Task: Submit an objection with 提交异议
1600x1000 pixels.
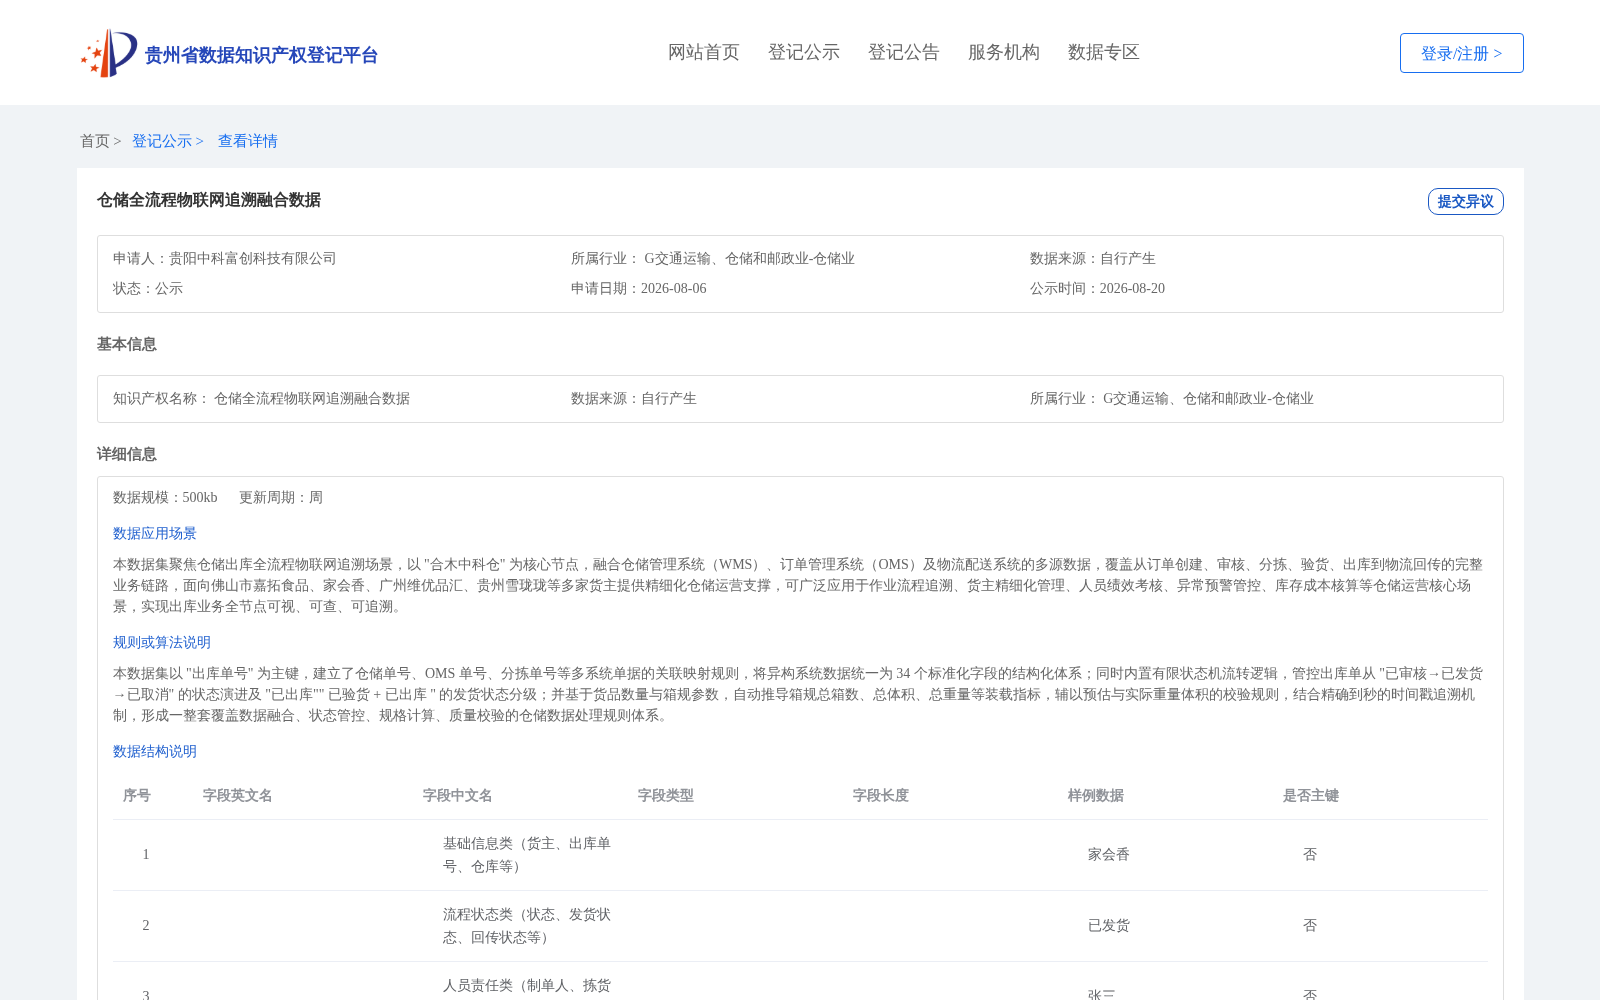Action: pos(1465,201)
